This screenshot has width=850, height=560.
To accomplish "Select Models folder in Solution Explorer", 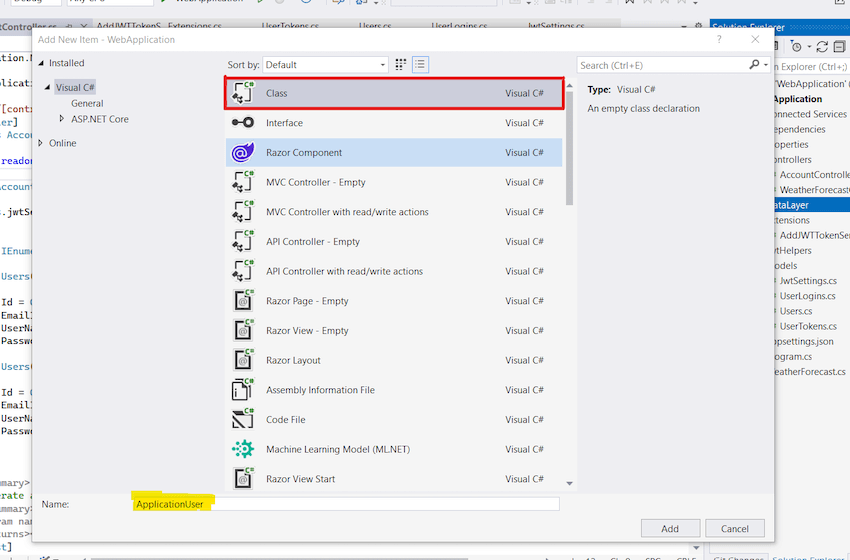I will point(786,266).
